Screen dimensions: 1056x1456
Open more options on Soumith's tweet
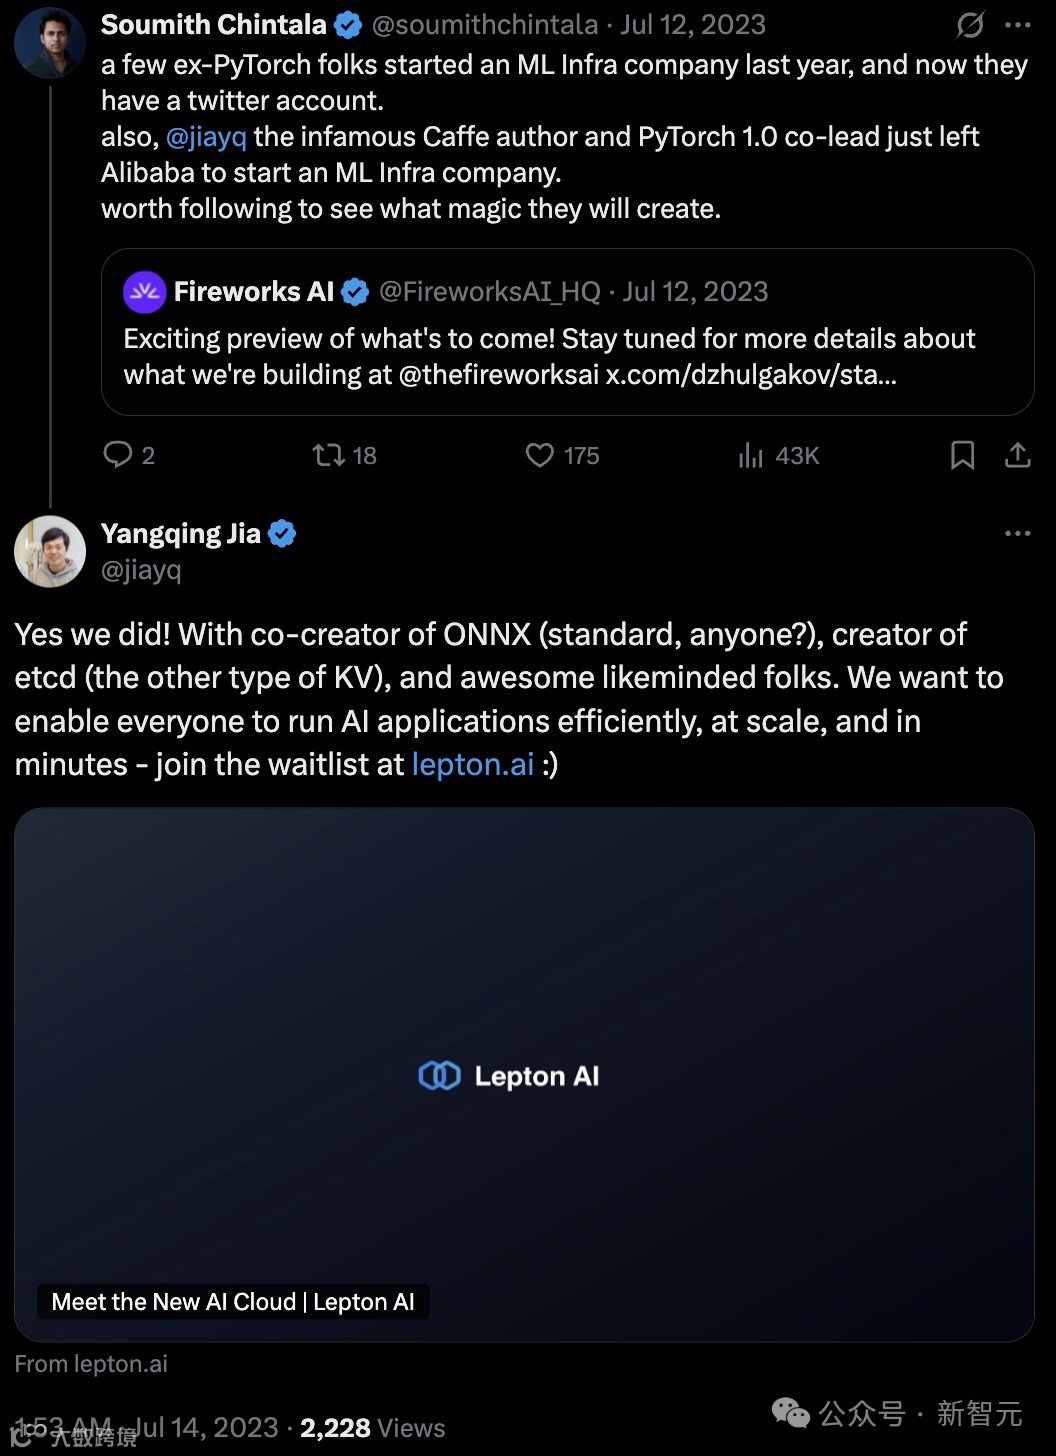[1017, 25]
